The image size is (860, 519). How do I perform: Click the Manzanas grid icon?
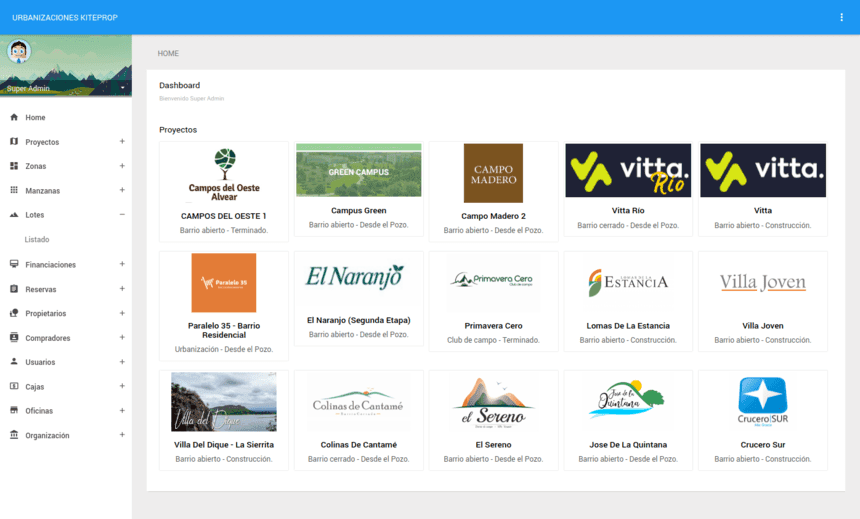click(x=14, y=190)
